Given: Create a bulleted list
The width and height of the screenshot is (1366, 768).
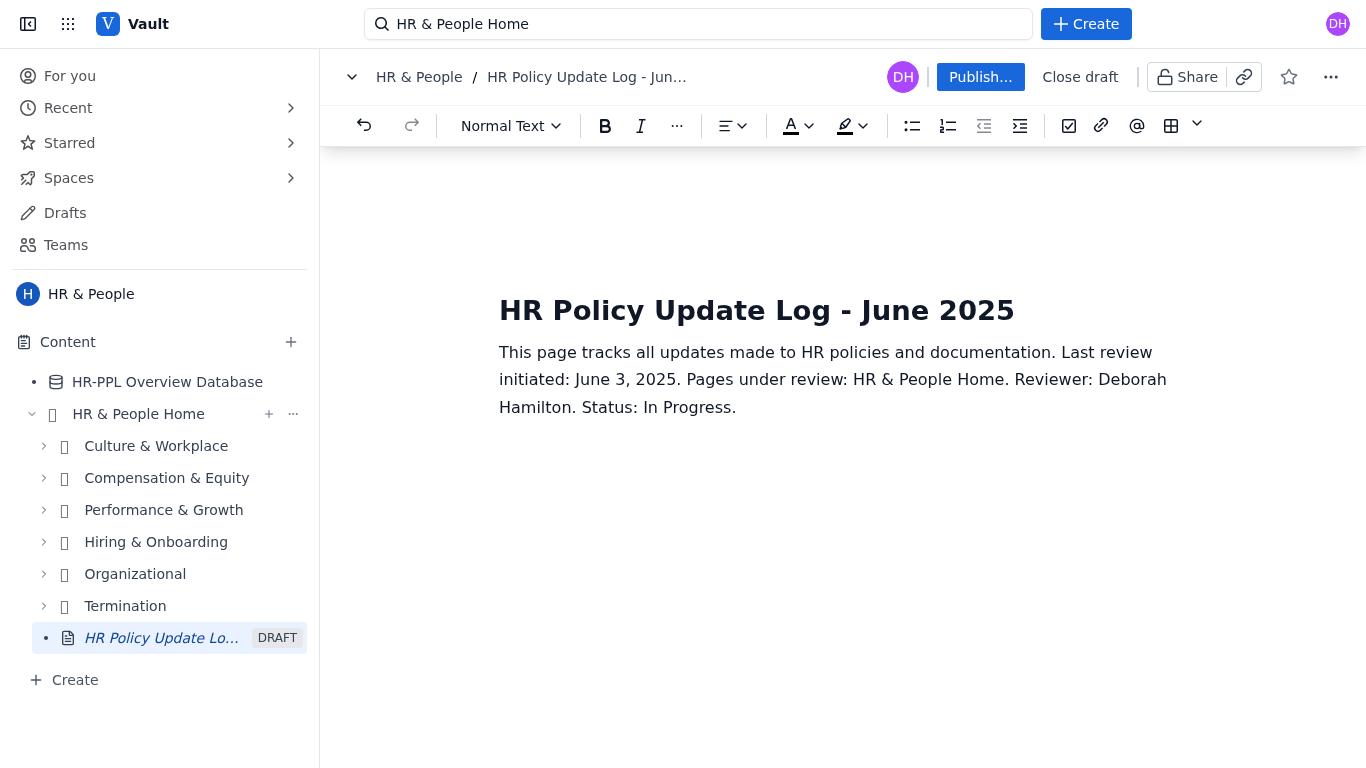Looking at the screenshot, I should point(912,126).
